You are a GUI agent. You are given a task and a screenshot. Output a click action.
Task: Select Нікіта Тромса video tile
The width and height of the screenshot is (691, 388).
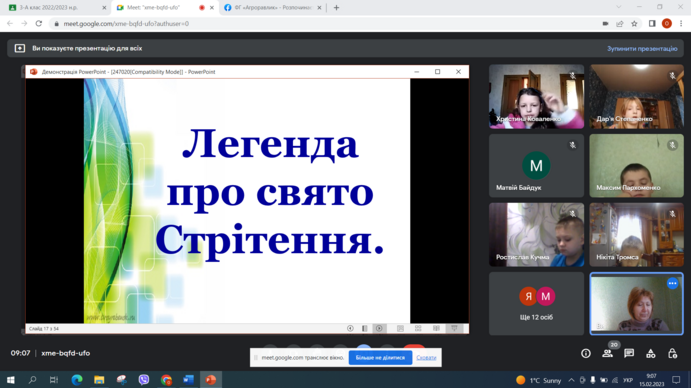636,235
